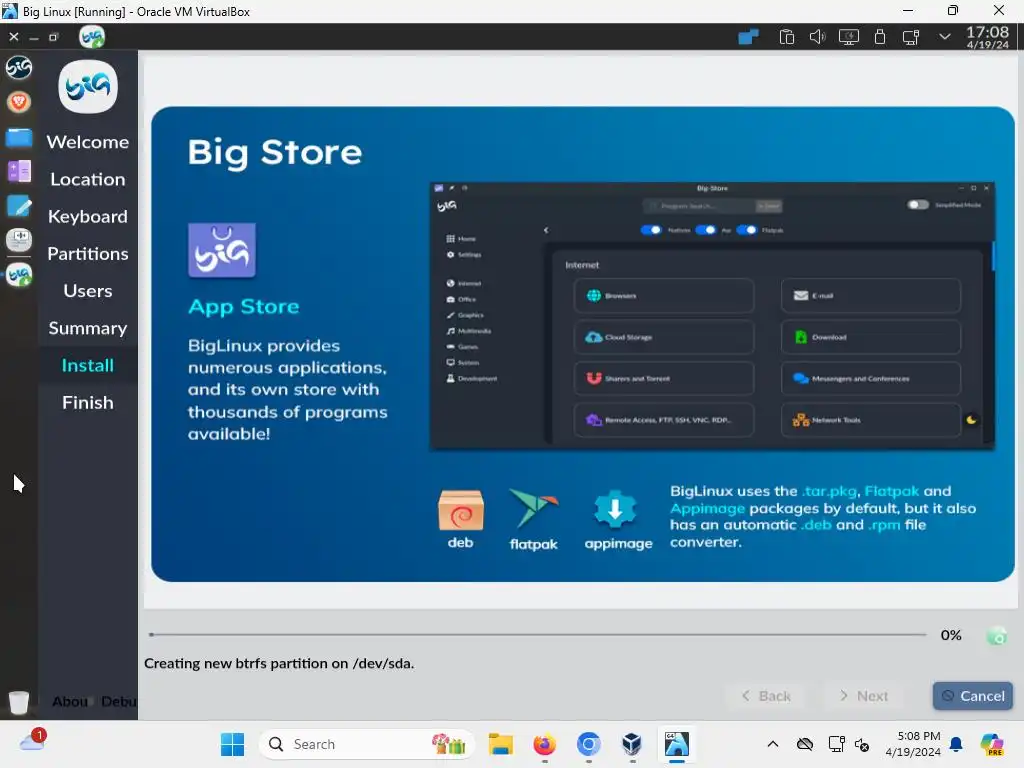Open the blue folder file manager icon
Screen dimensions: 1024x768
click(19, 138)
